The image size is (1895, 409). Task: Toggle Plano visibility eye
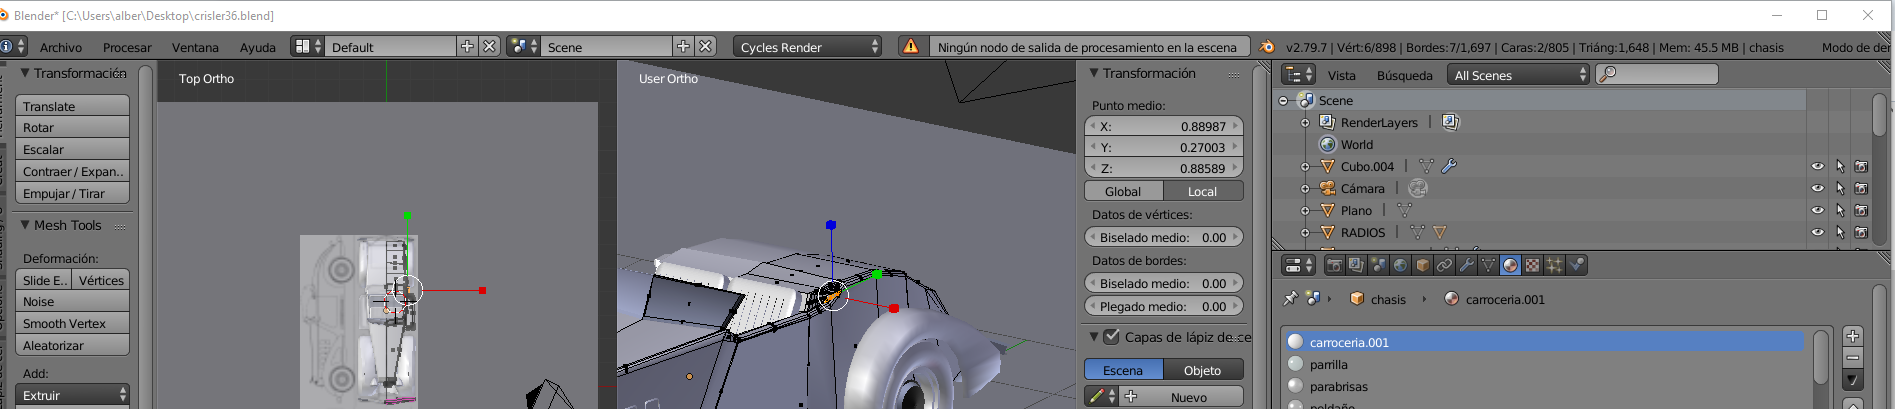coord(1817,210)
